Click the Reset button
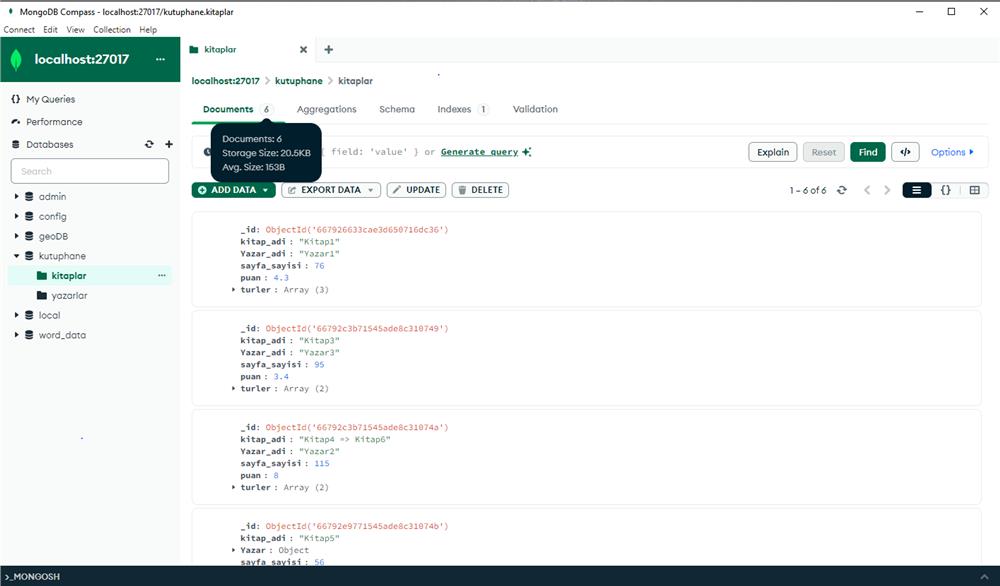 [x=823, y=152]
